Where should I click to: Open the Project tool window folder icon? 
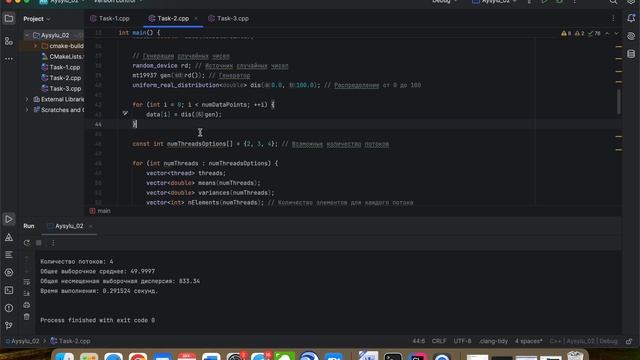pos(9,18)
